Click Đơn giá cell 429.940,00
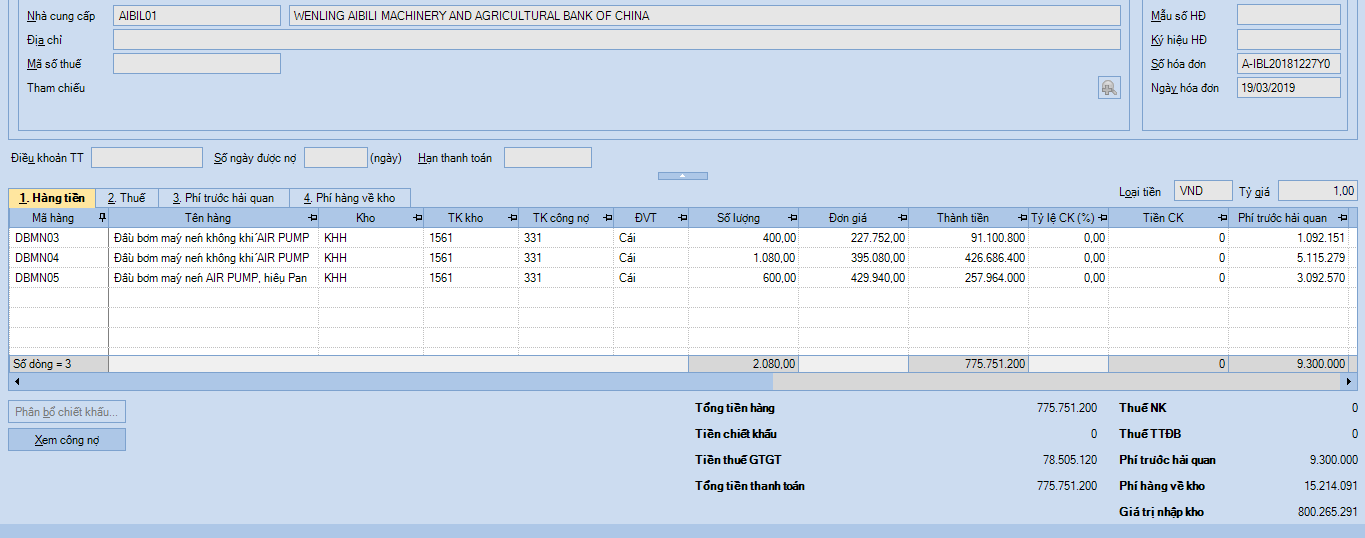Image resolution: width=1365 pixels, height=538 pixels. click(x=854, y=278)
